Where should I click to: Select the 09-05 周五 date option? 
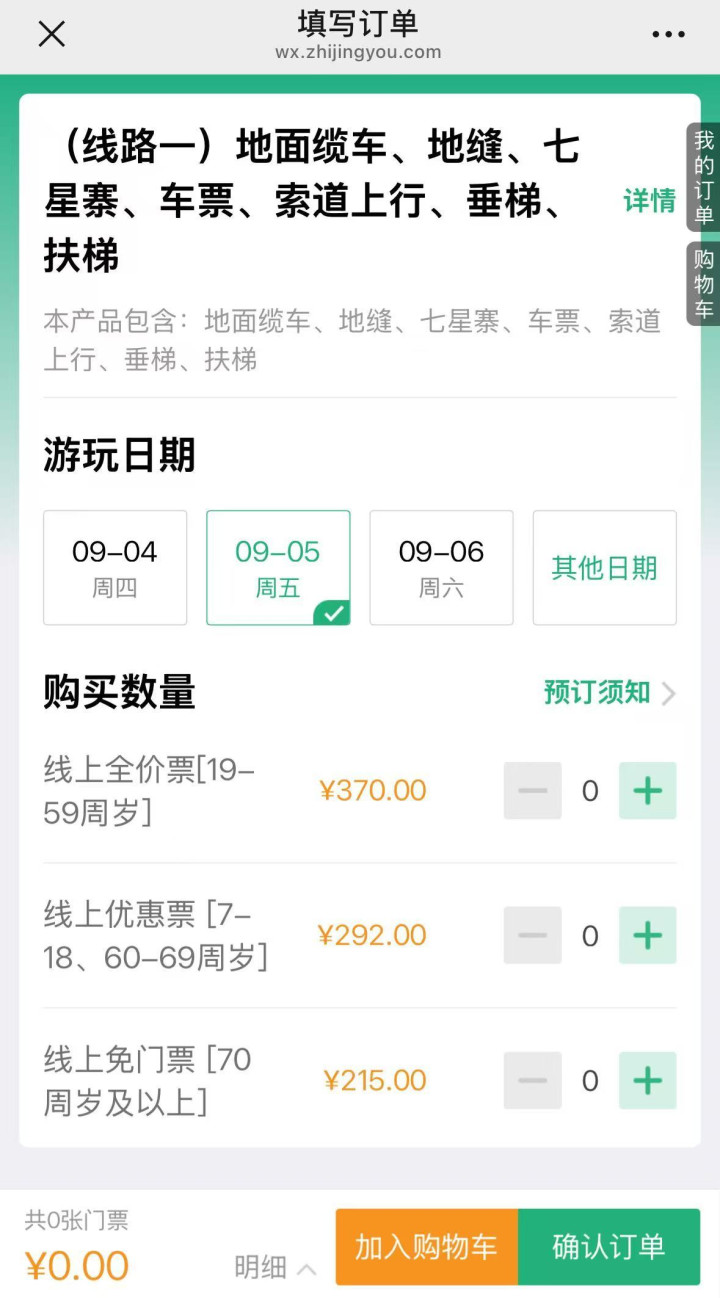[x=278, y=568]
